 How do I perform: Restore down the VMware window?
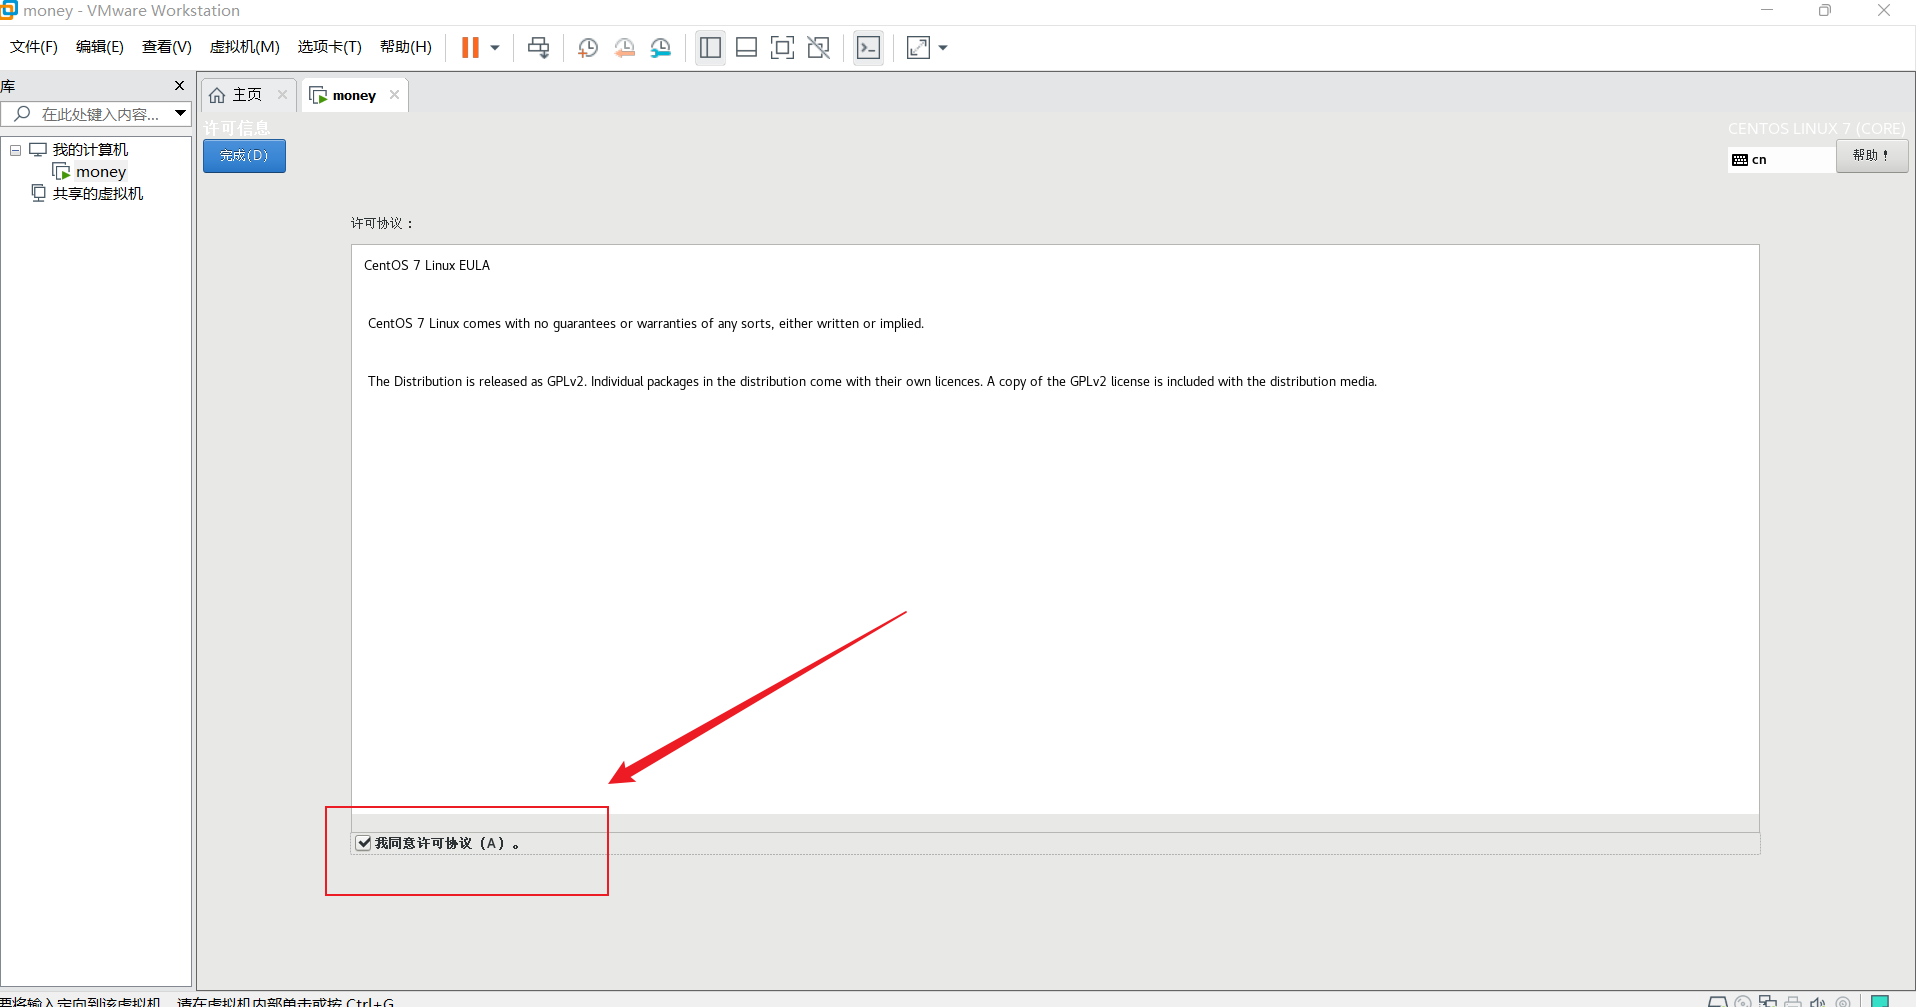1825,11
